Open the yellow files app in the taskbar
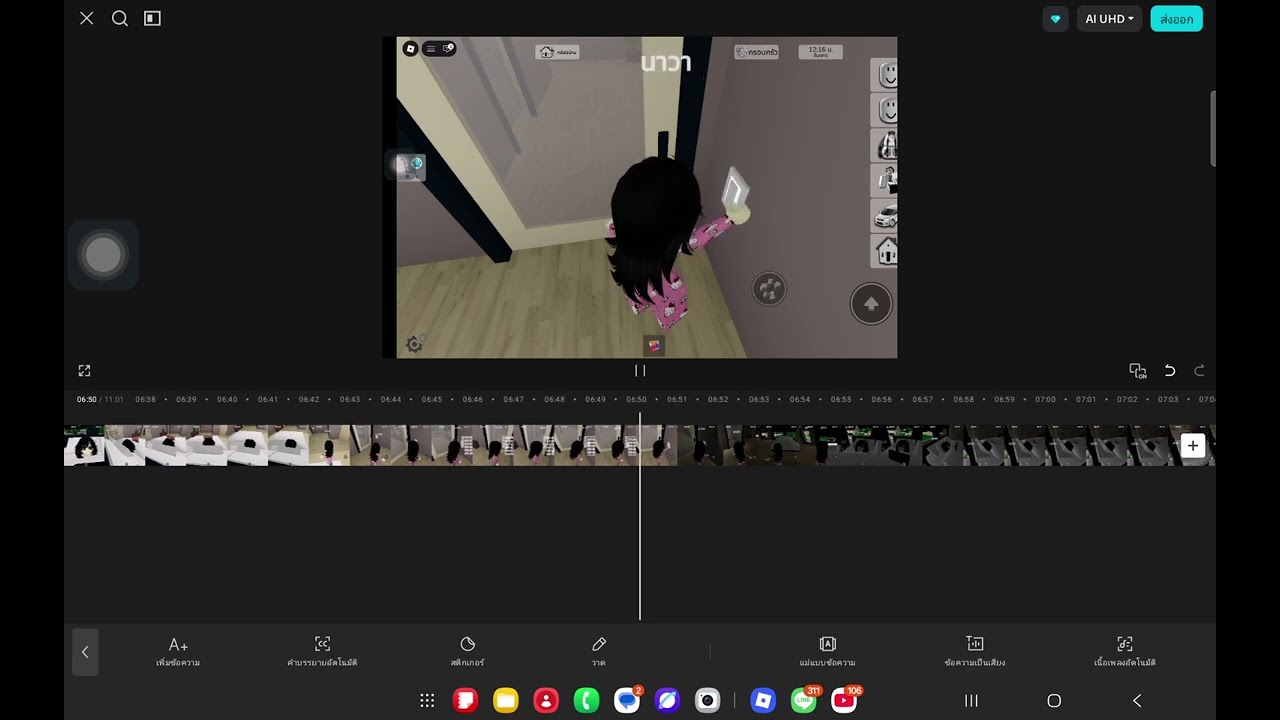 (x=506, y=701)
